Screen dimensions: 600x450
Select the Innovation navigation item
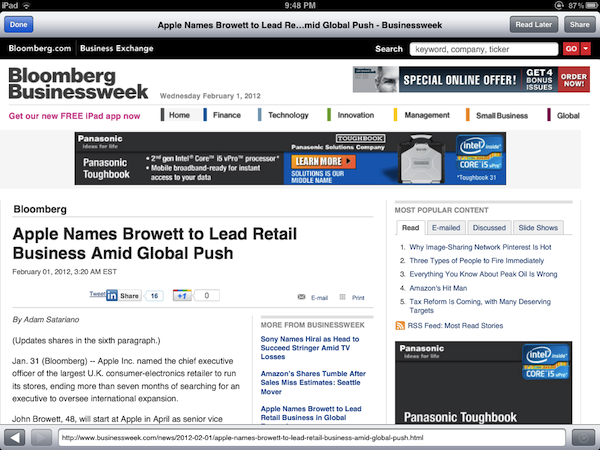355,115
